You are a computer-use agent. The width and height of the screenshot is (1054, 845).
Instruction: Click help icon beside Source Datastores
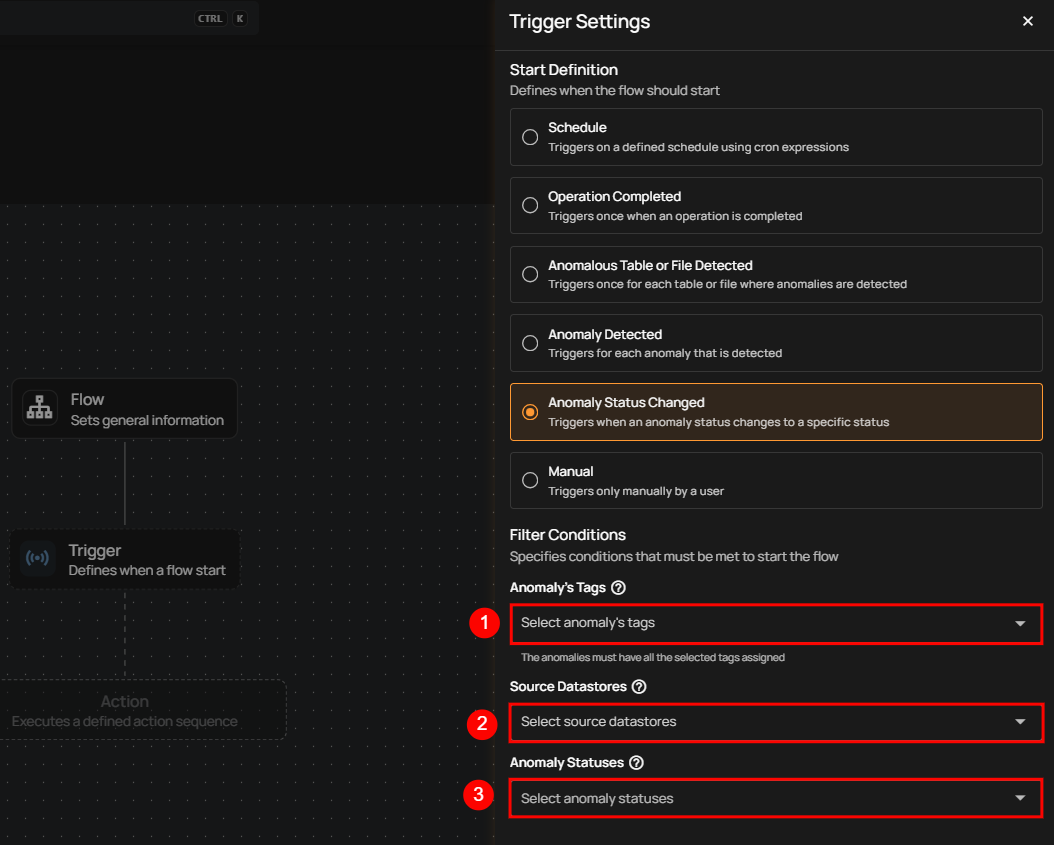click(x=639, y=687)
